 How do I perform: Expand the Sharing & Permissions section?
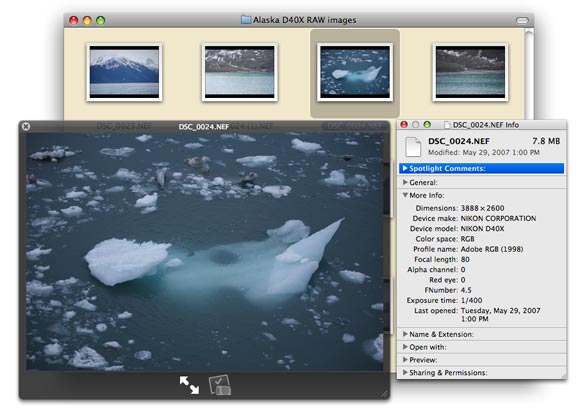405,372
